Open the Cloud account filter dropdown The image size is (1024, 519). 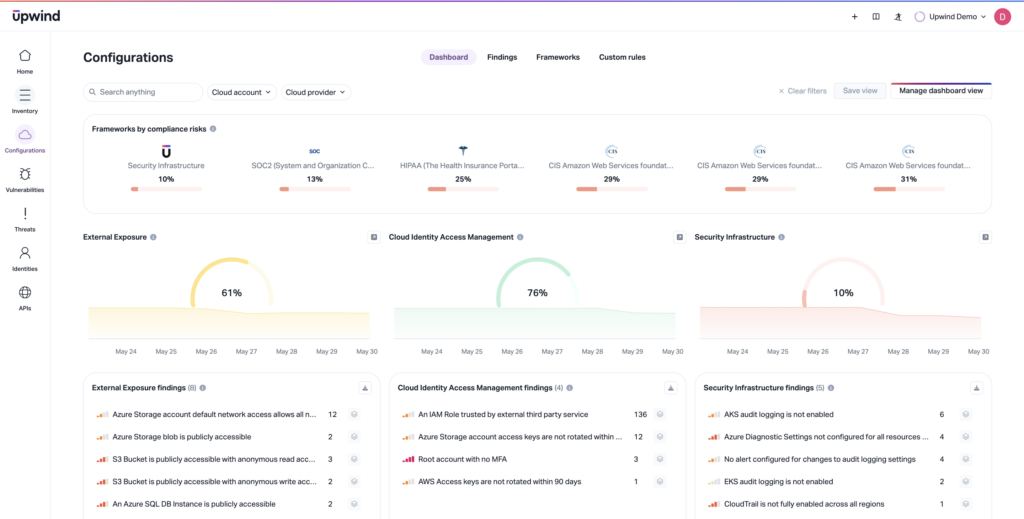click(x=242, y=93)
